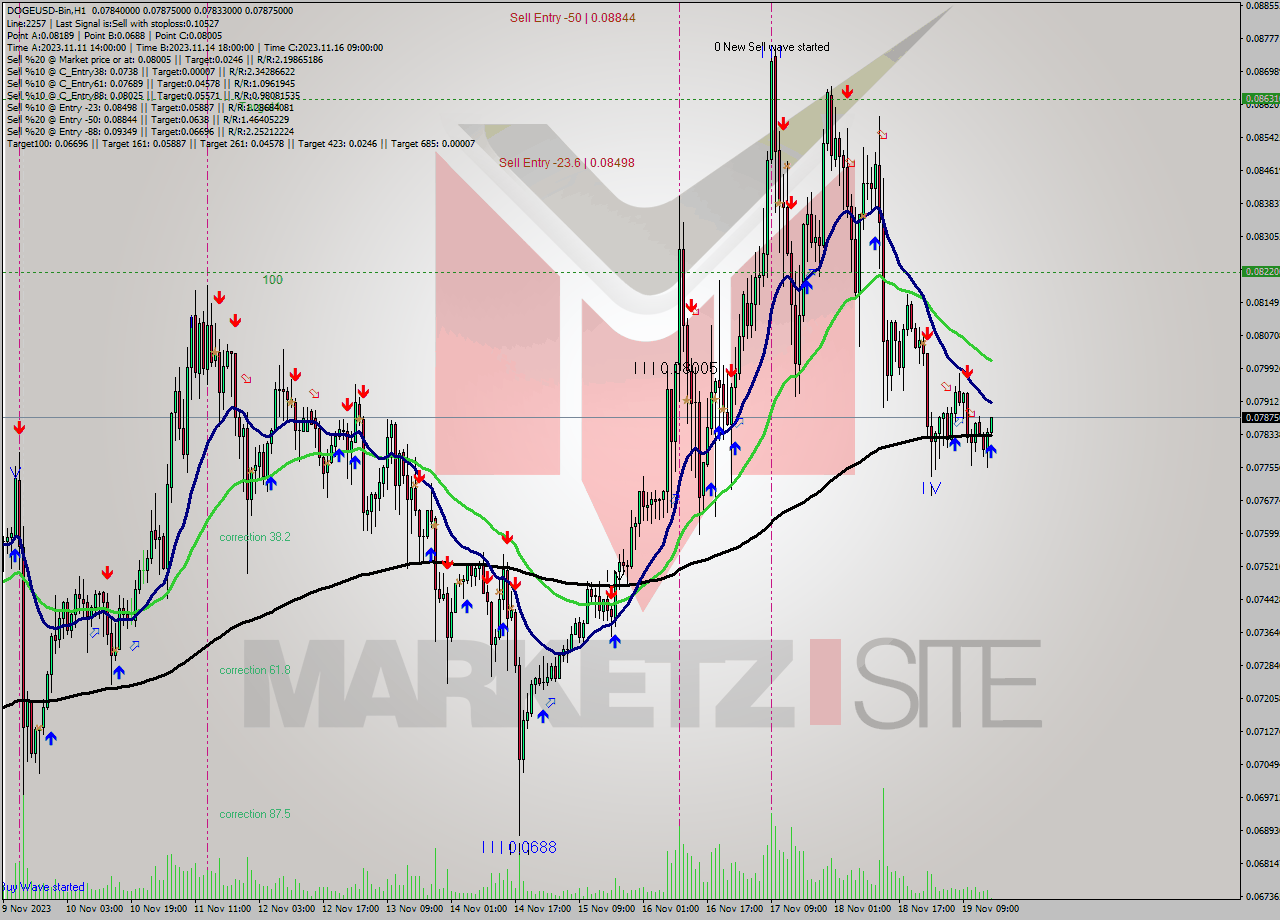The height and width of the screenshot is (920, 1280).
Task: Click the 0.07364 price axis value
Action: [x=1261, y=632]
